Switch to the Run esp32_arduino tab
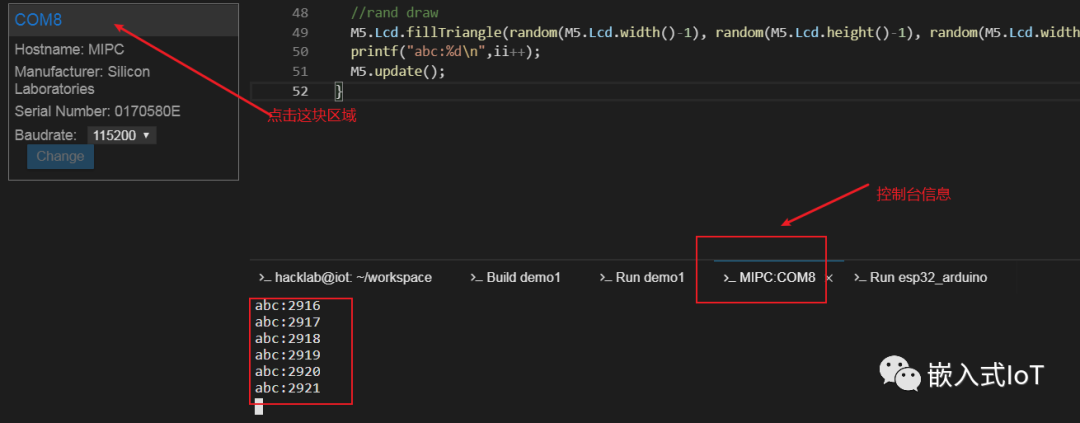This screenshot has width=1080, height=423. point(928,278)
